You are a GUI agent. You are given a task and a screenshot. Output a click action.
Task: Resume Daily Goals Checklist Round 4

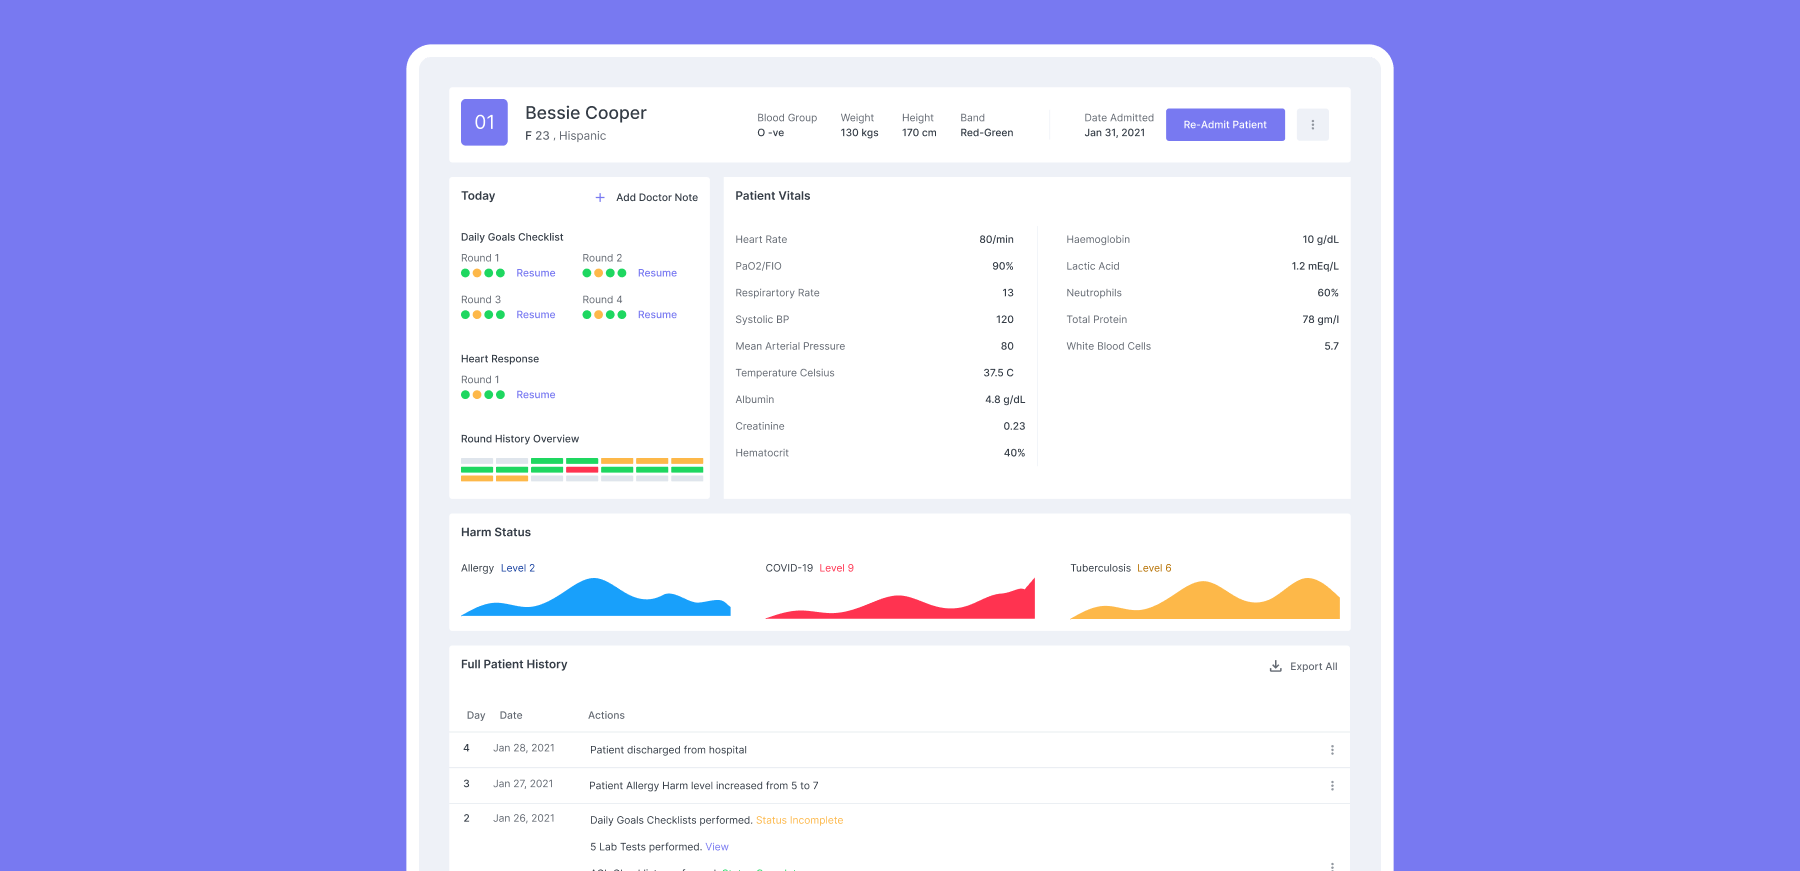tap(657, 315)
